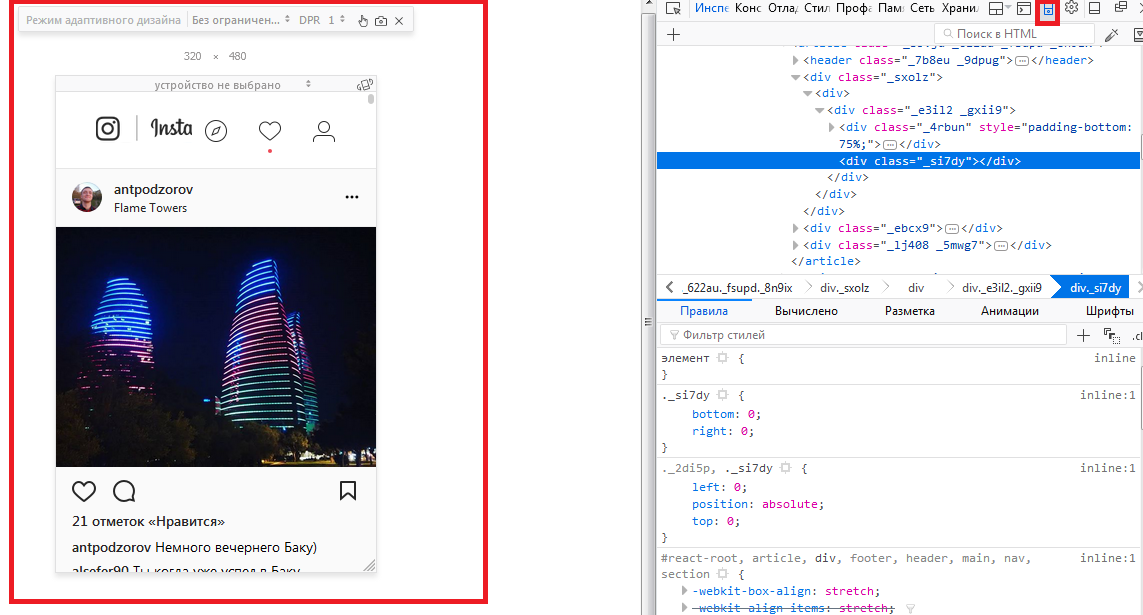Click the inline:1 source link for ._si7dy
The height and width of the screenshot is (615, 1143).
[1107, 396]
